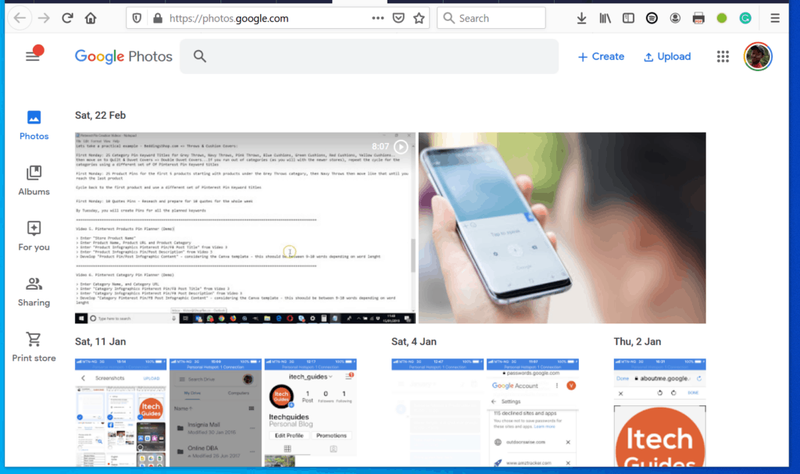Open first Sat, 4 Jan blank screenshot

pyautogui.click(x=437, y=412)
